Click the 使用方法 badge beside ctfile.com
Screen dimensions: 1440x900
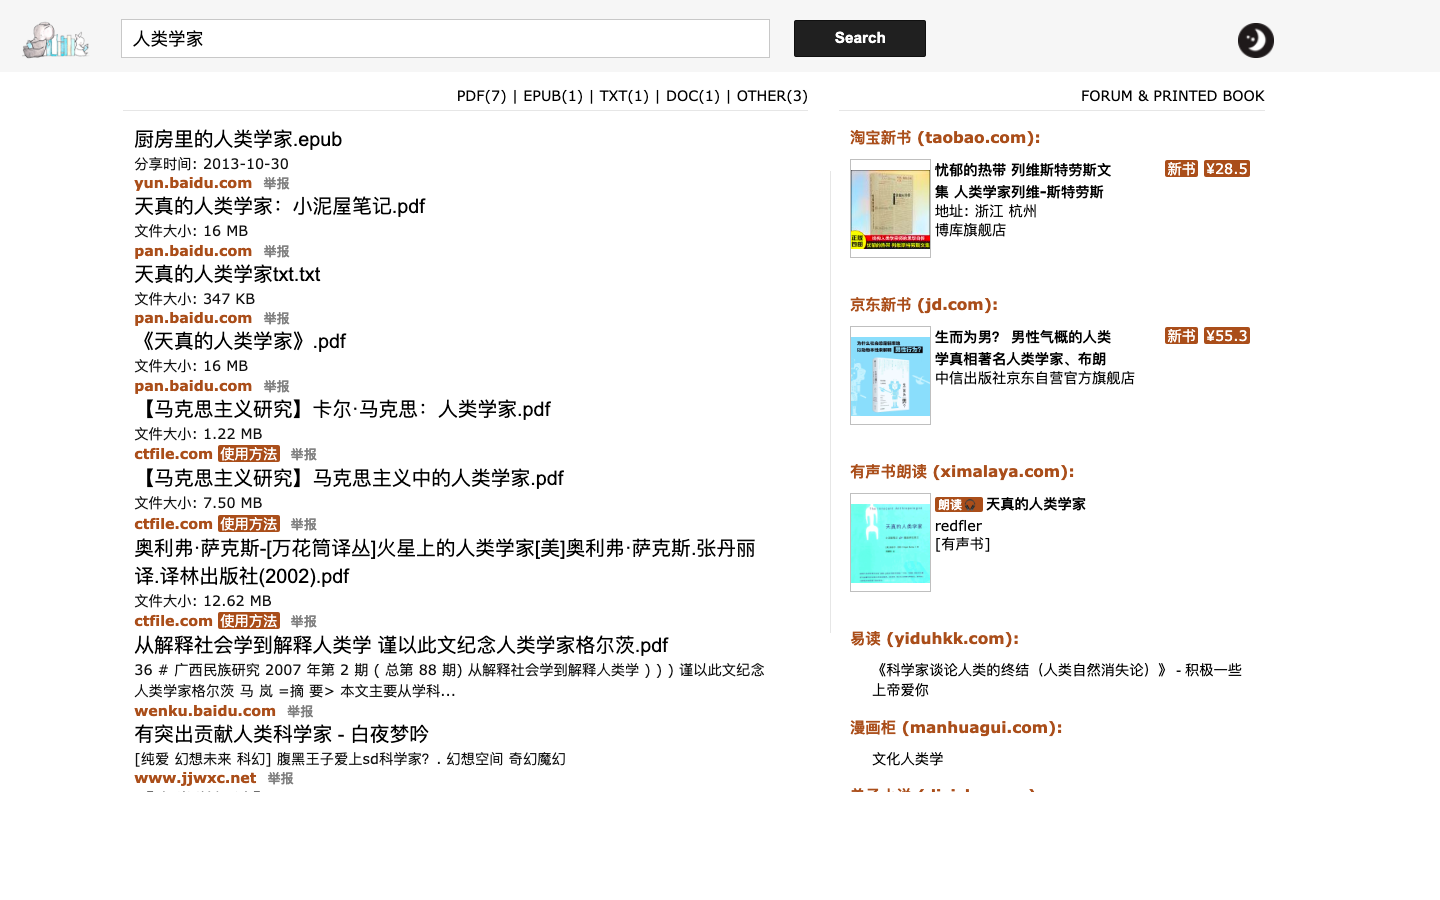[248, 453]
